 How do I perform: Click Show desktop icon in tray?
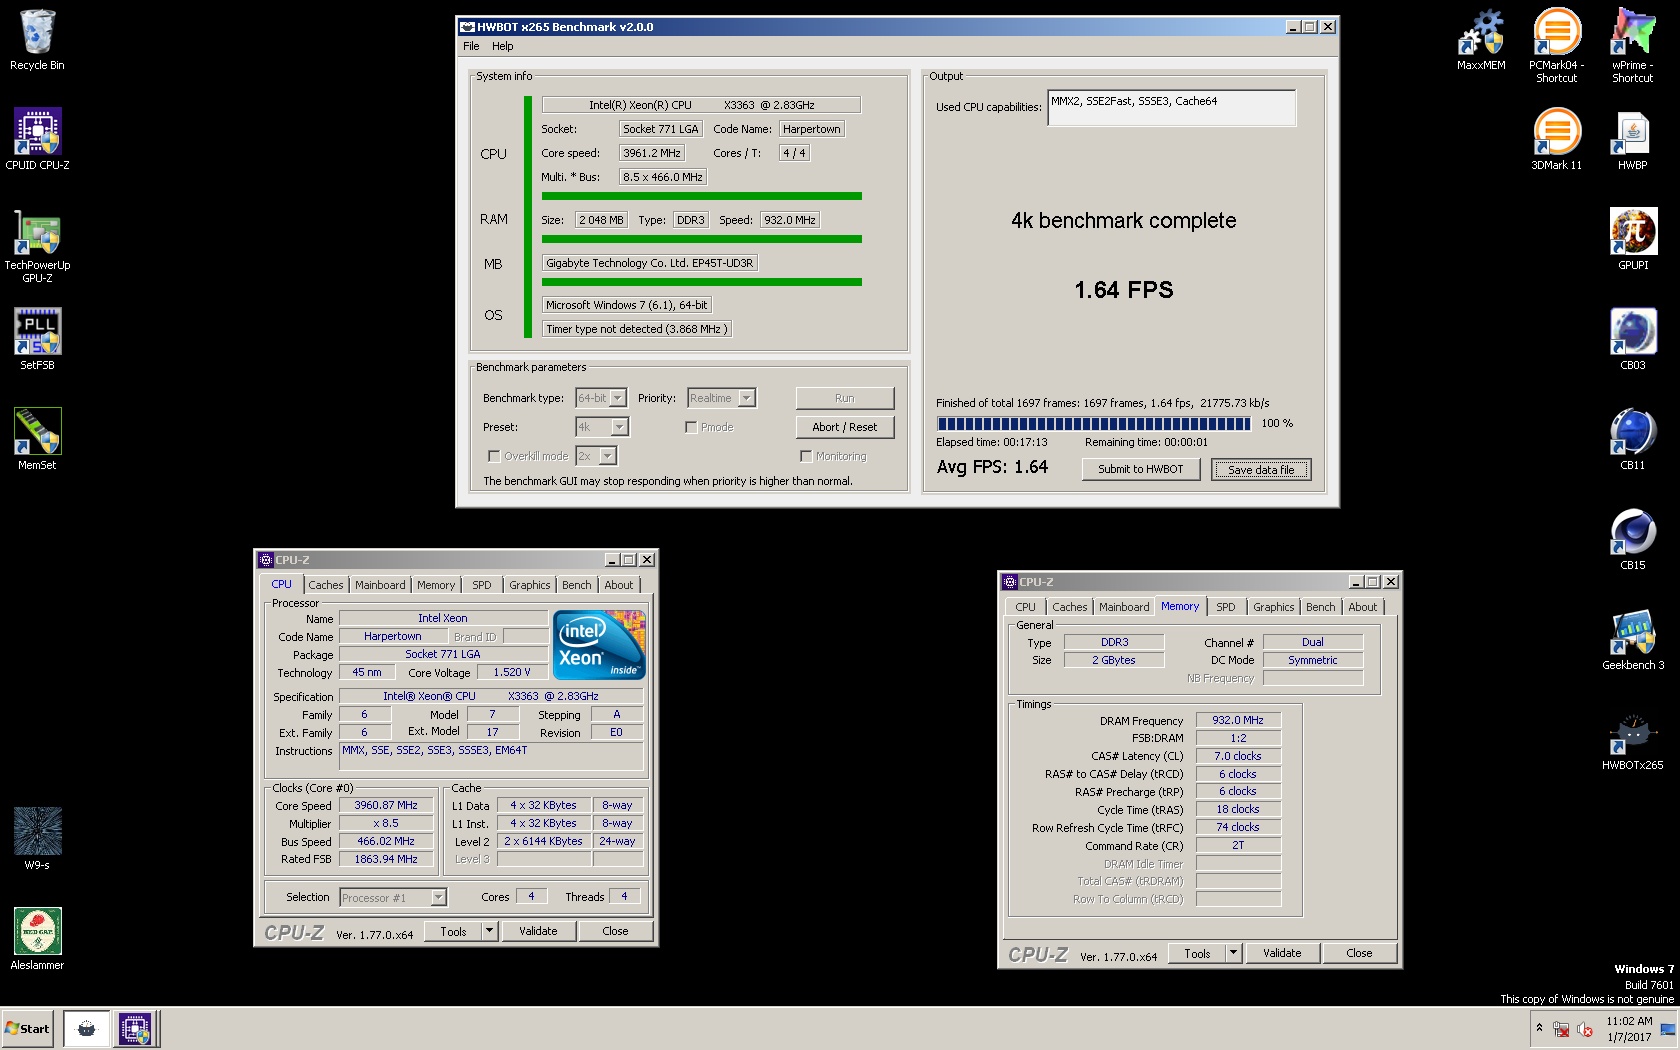[1667, 1029]
